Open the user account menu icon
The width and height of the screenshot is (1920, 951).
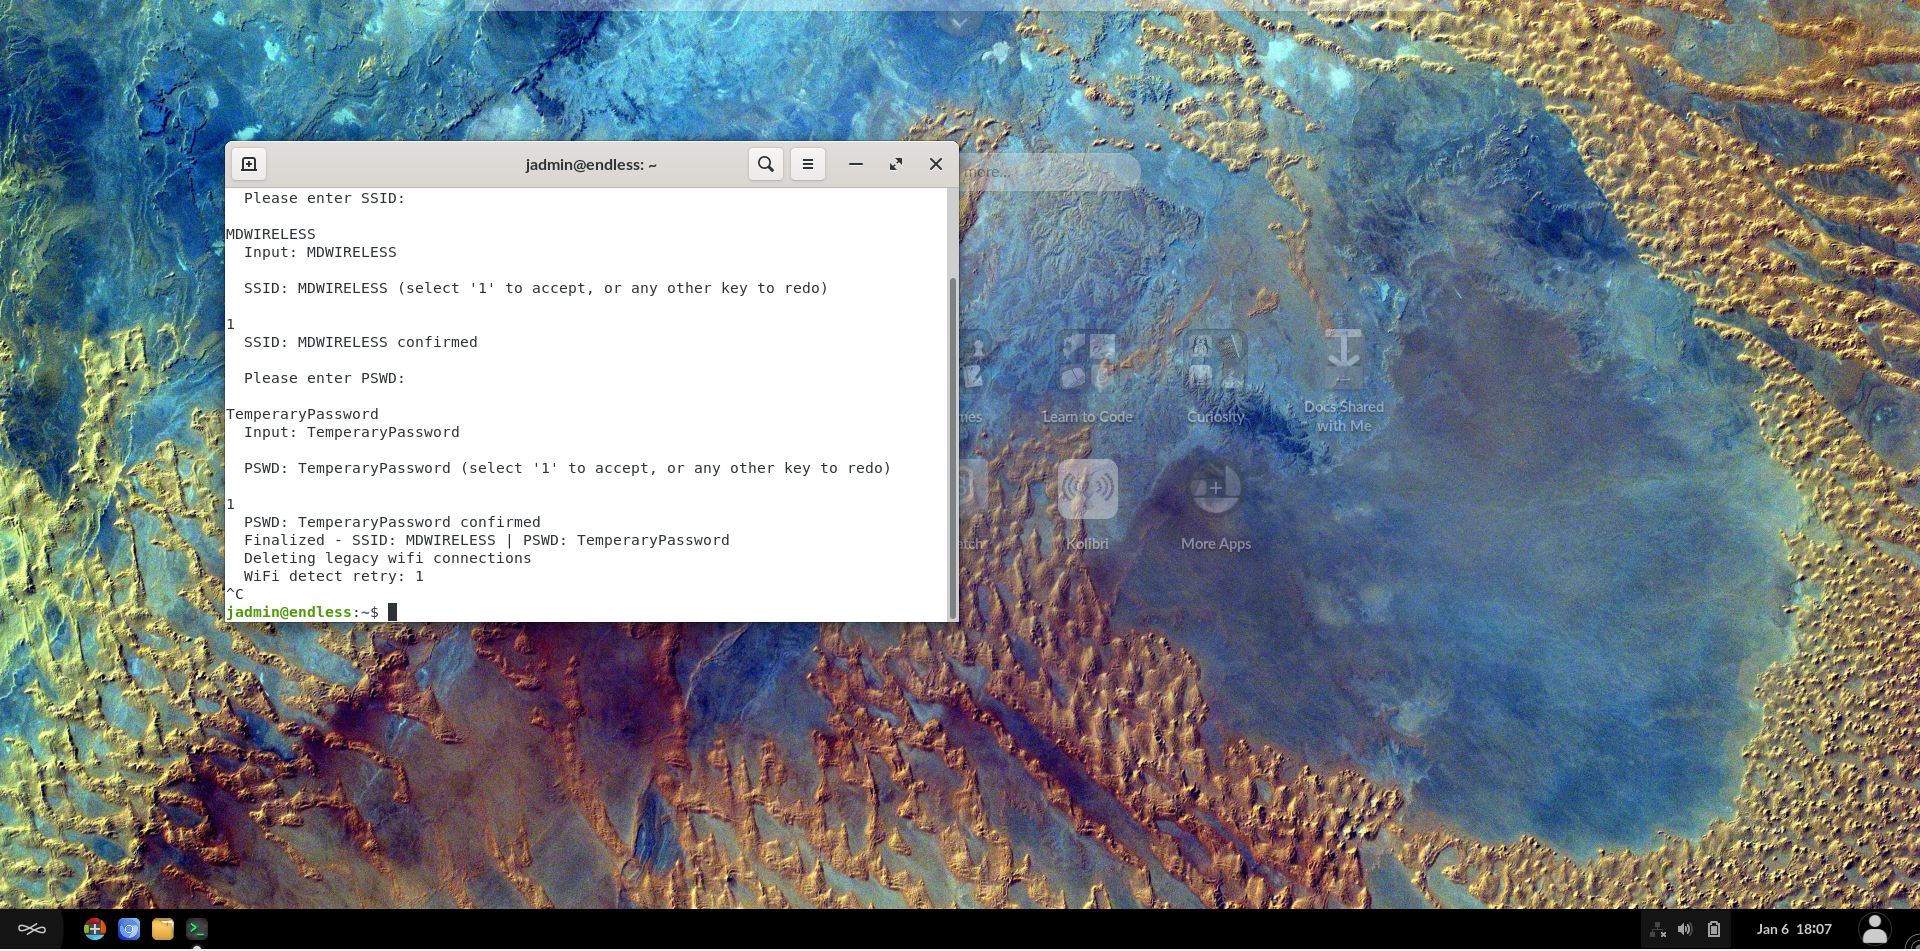pyautogui.click(x=1875, y=929)
